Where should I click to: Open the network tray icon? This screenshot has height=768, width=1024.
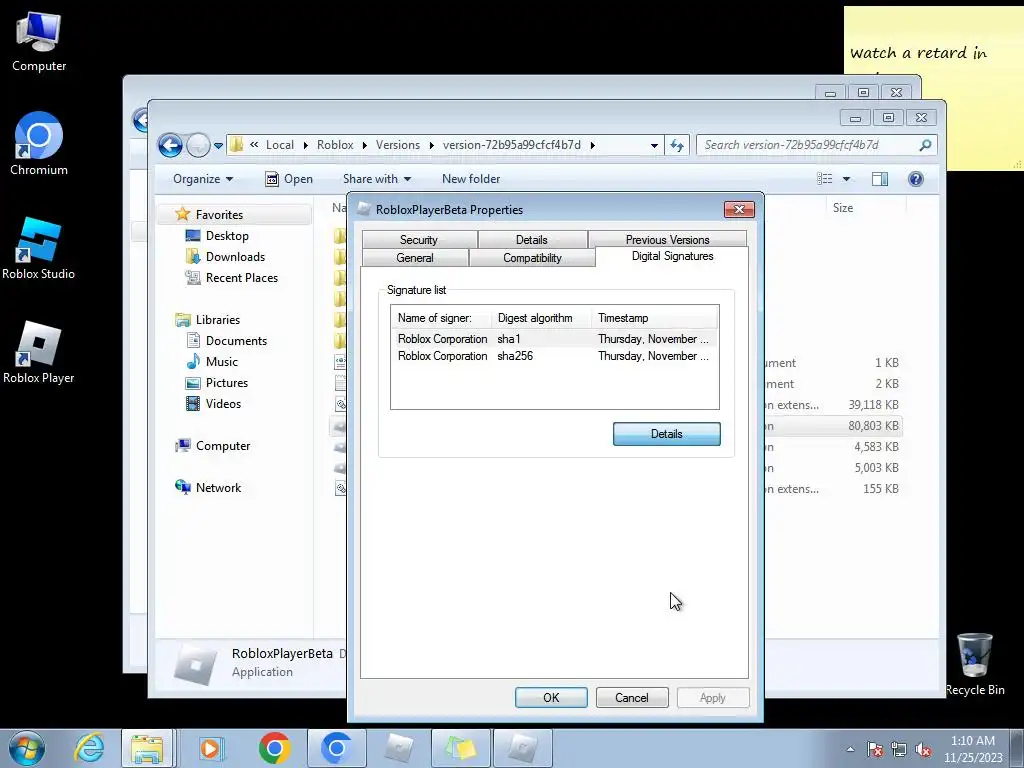click(899, 749)
